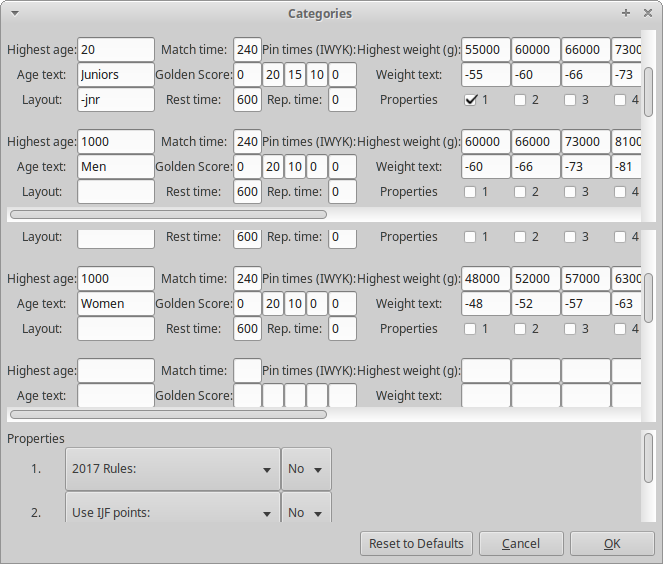Select the Highest age field containing 20
The height and width of the screenshot is (564, 663).
(x=115, y=50)
